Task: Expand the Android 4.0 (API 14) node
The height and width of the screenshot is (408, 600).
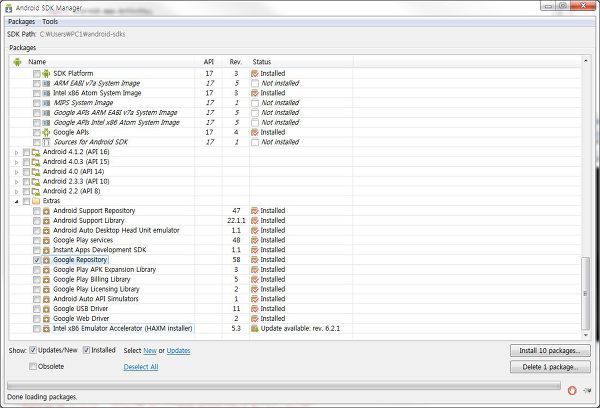Action: 16,172
